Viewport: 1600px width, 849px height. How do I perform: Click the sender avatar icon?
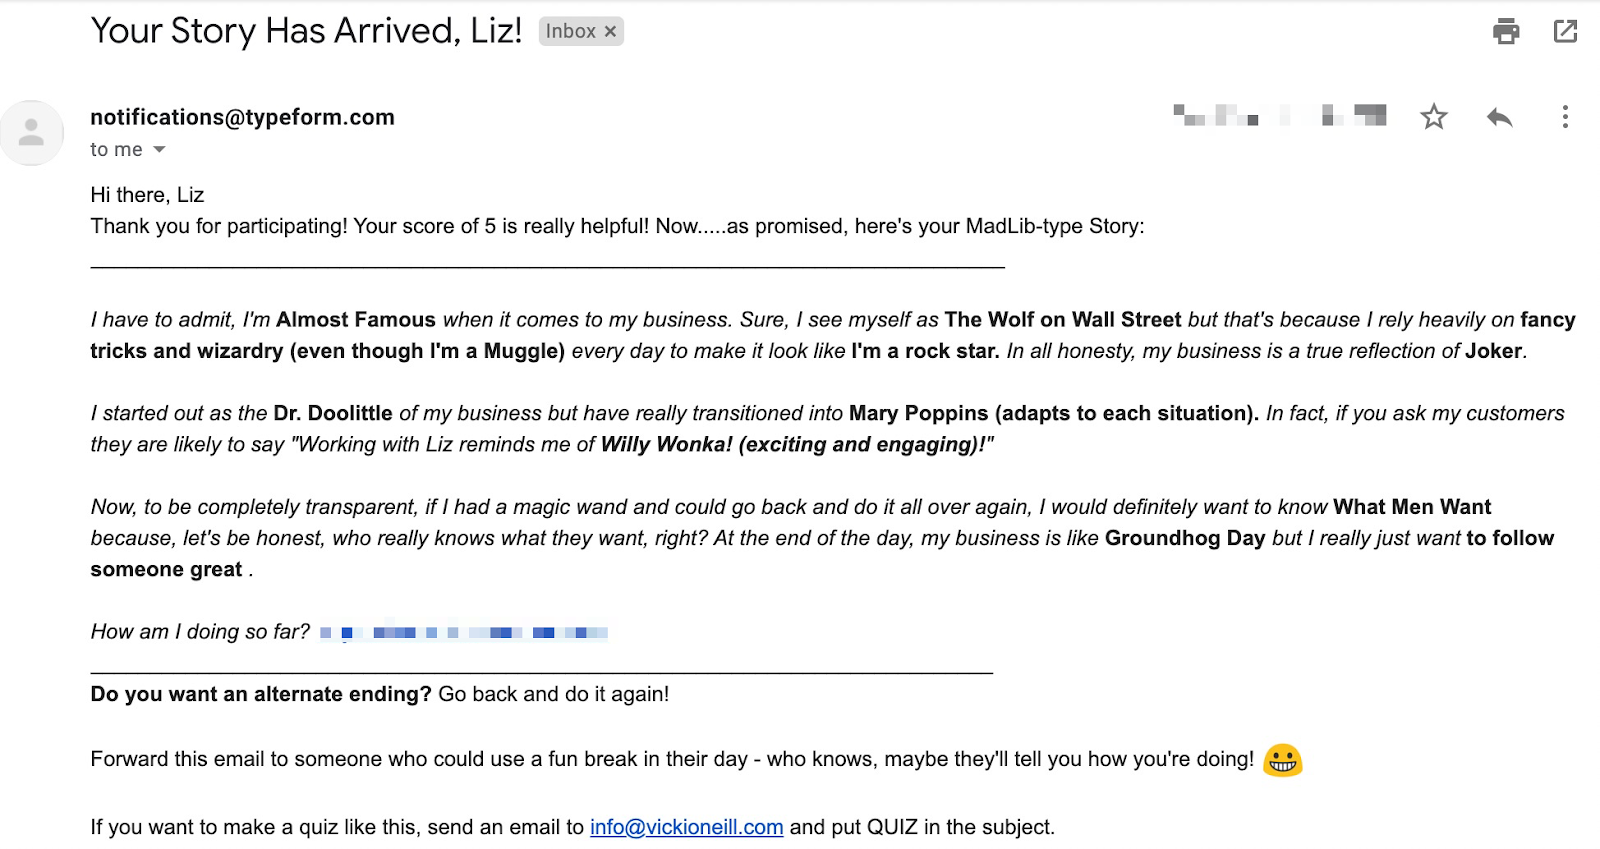click(32, 132)
